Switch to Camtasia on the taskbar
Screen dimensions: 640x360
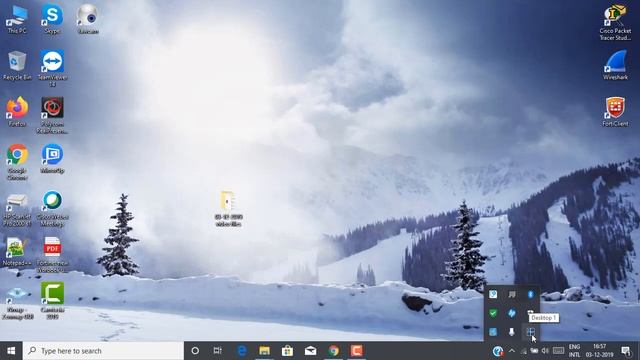[356, 351]
